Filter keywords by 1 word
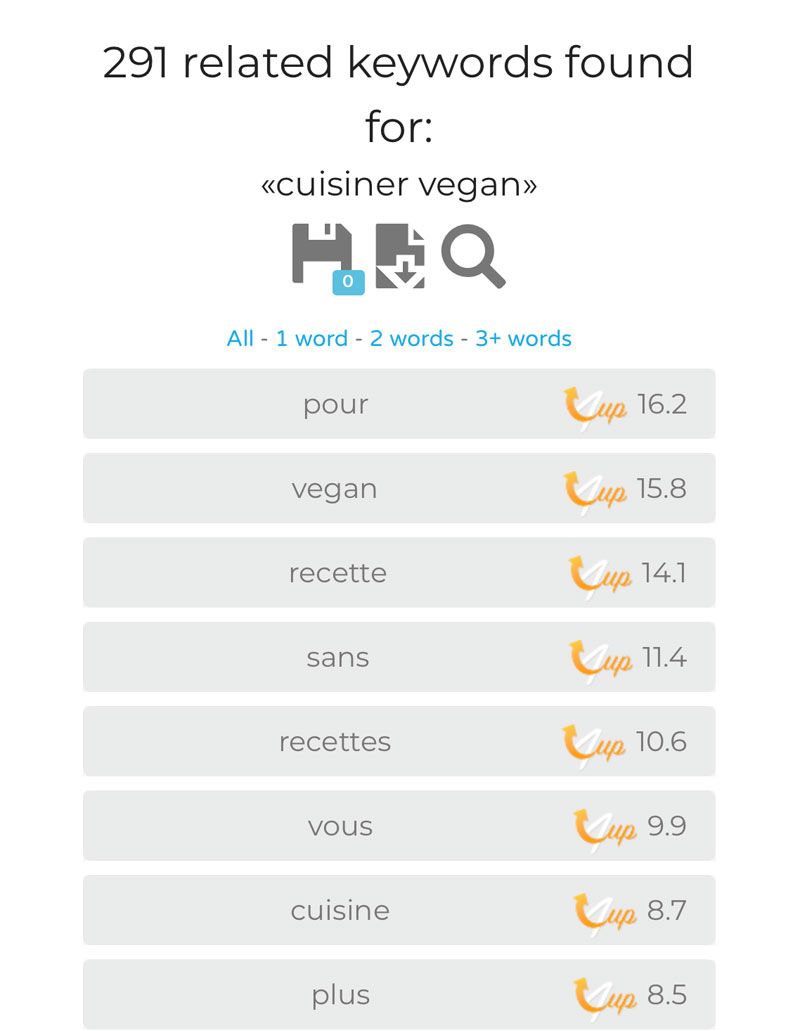 point(312,339)
